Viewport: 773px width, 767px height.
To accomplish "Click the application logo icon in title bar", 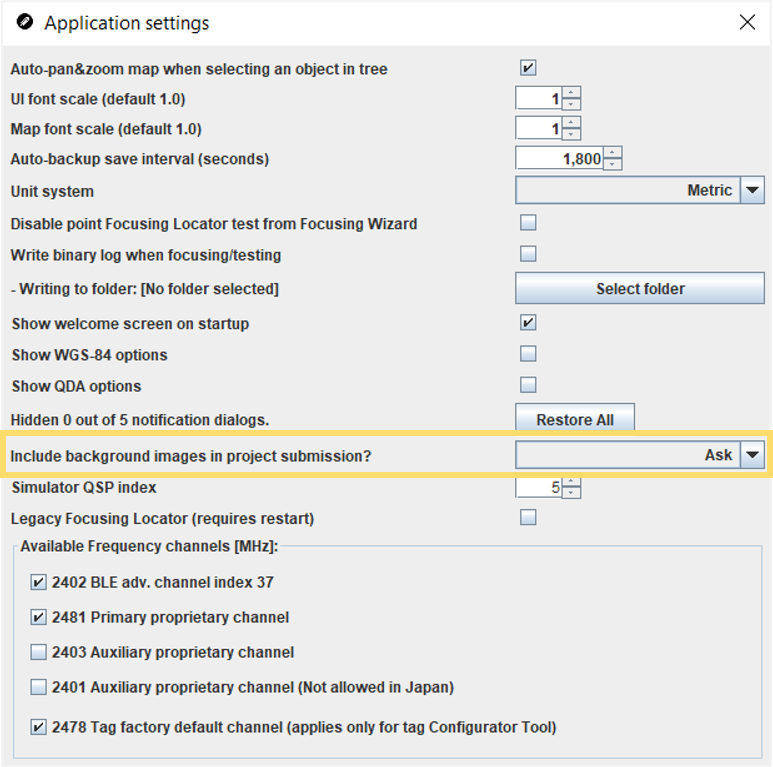I will (25, 22).
